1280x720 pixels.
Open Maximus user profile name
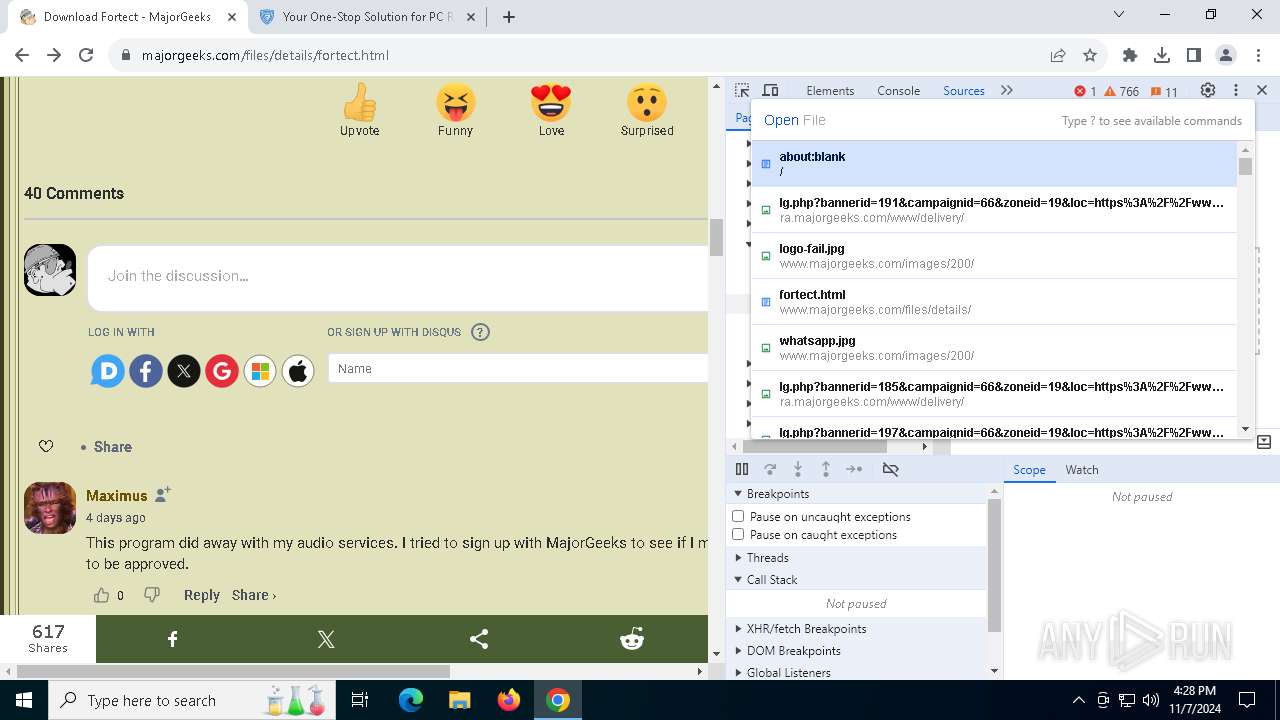[x=116, y=495]
